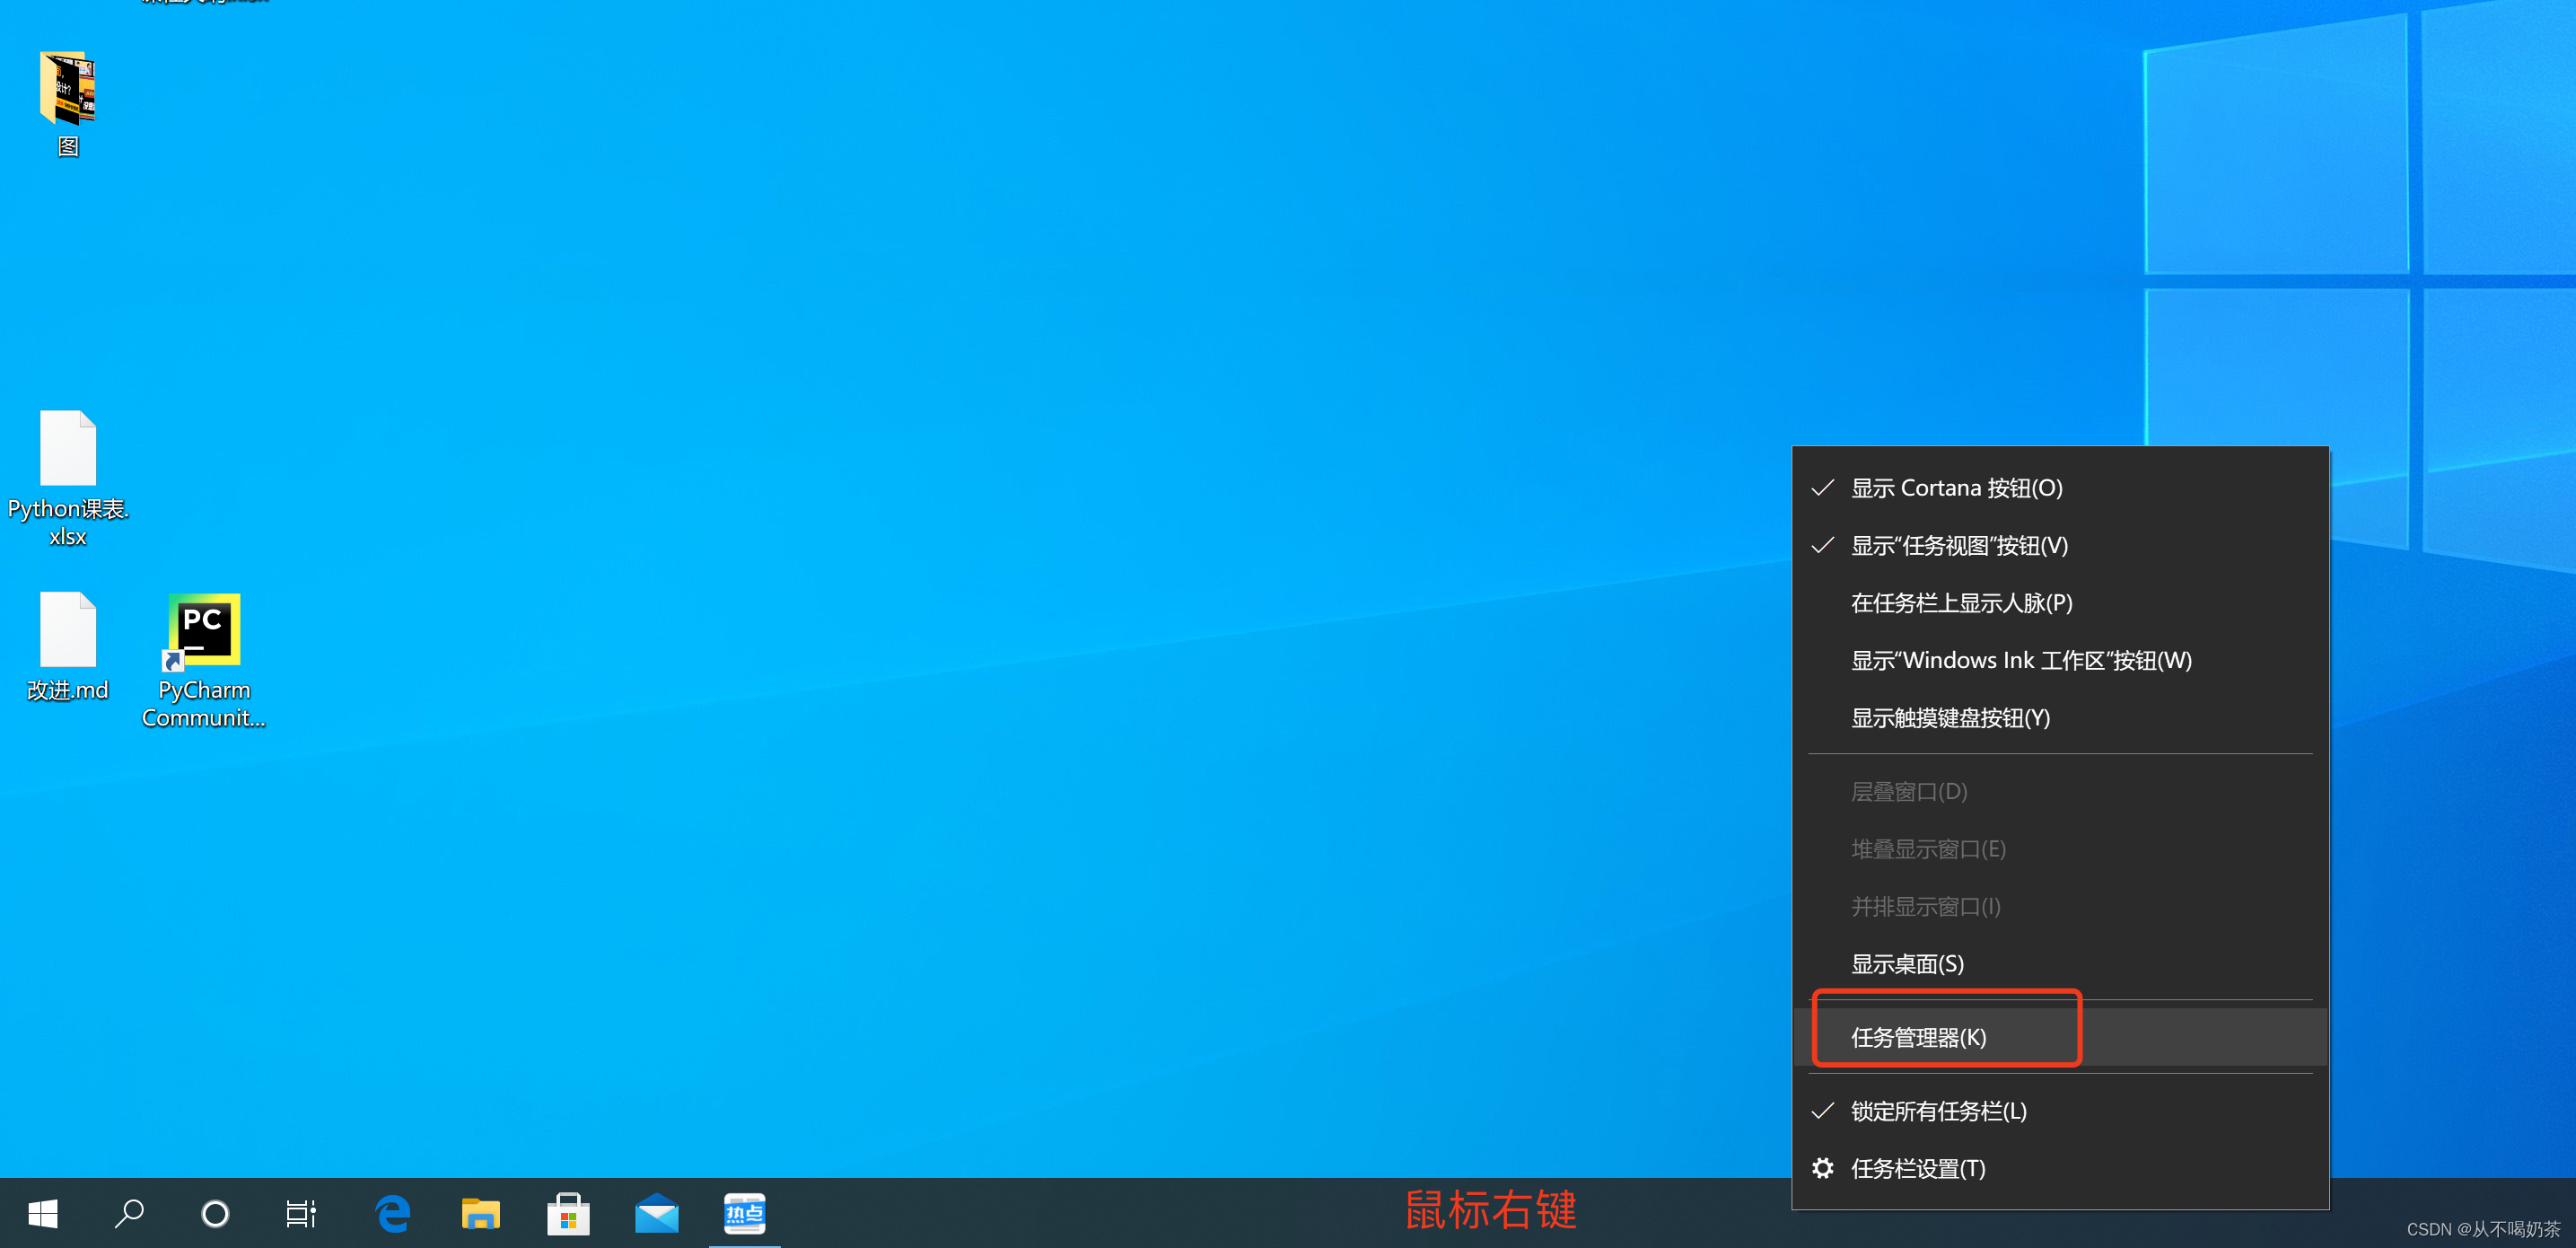Uncheck 显示 Cortana 按钮(O) option

1955,488
